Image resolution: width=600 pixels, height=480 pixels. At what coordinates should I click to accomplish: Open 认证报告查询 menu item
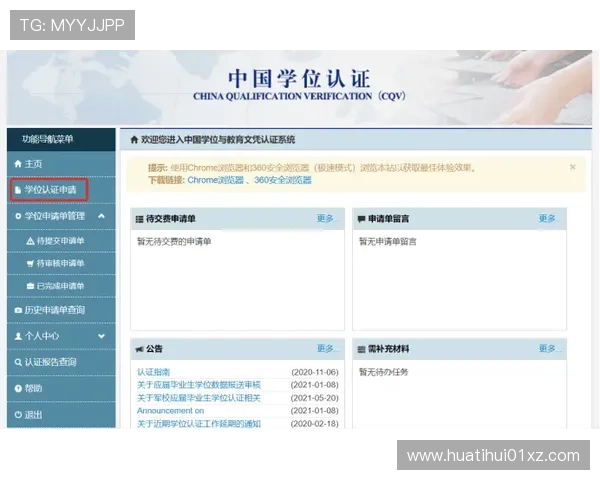[51, 362]
